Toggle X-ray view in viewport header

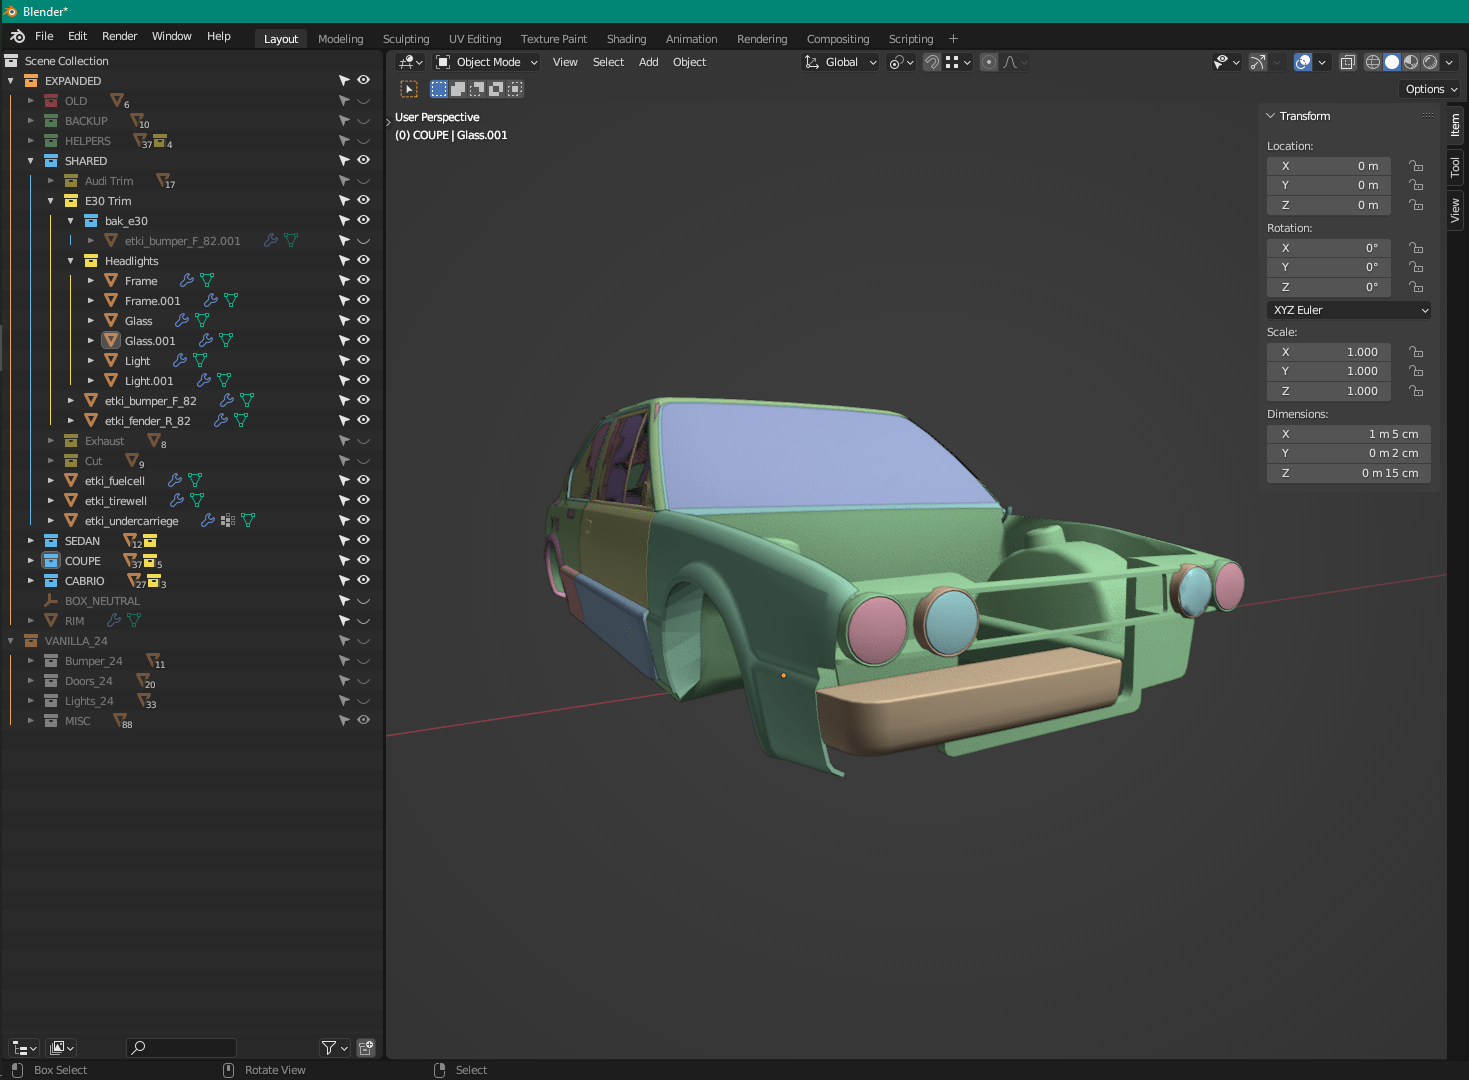(1348, 62)
